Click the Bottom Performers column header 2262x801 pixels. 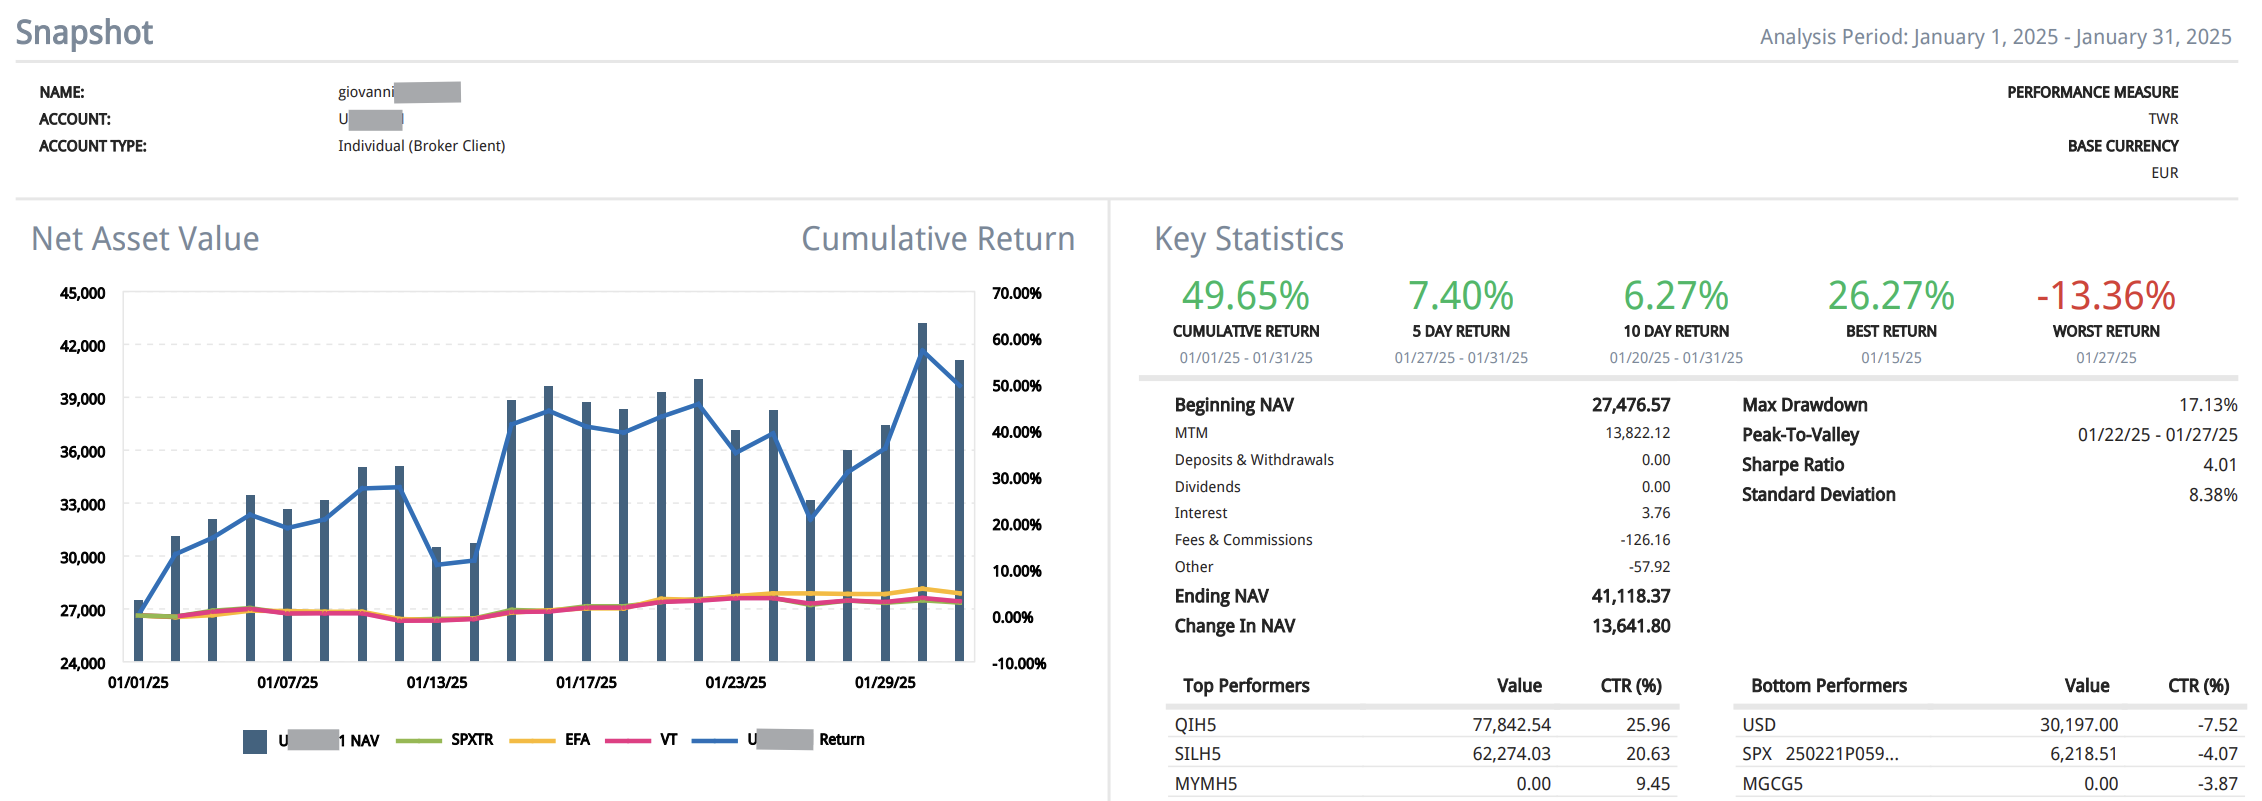click(x=1828, y=686)
